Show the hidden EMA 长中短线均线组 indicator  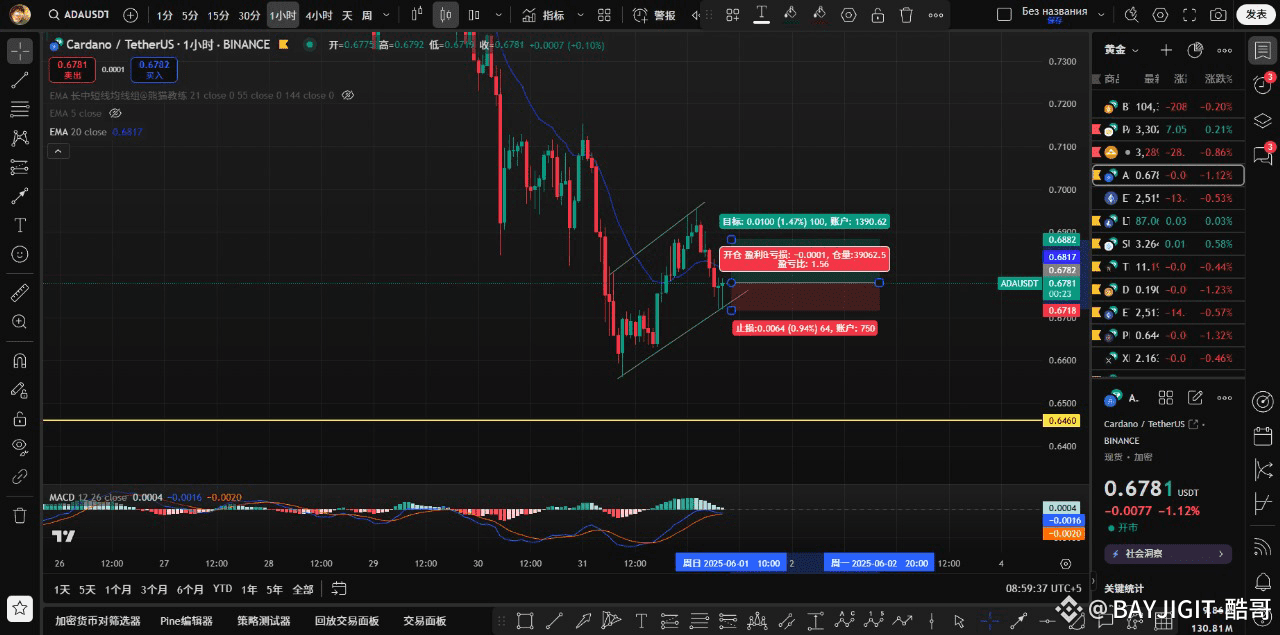(x=348, y=95)
